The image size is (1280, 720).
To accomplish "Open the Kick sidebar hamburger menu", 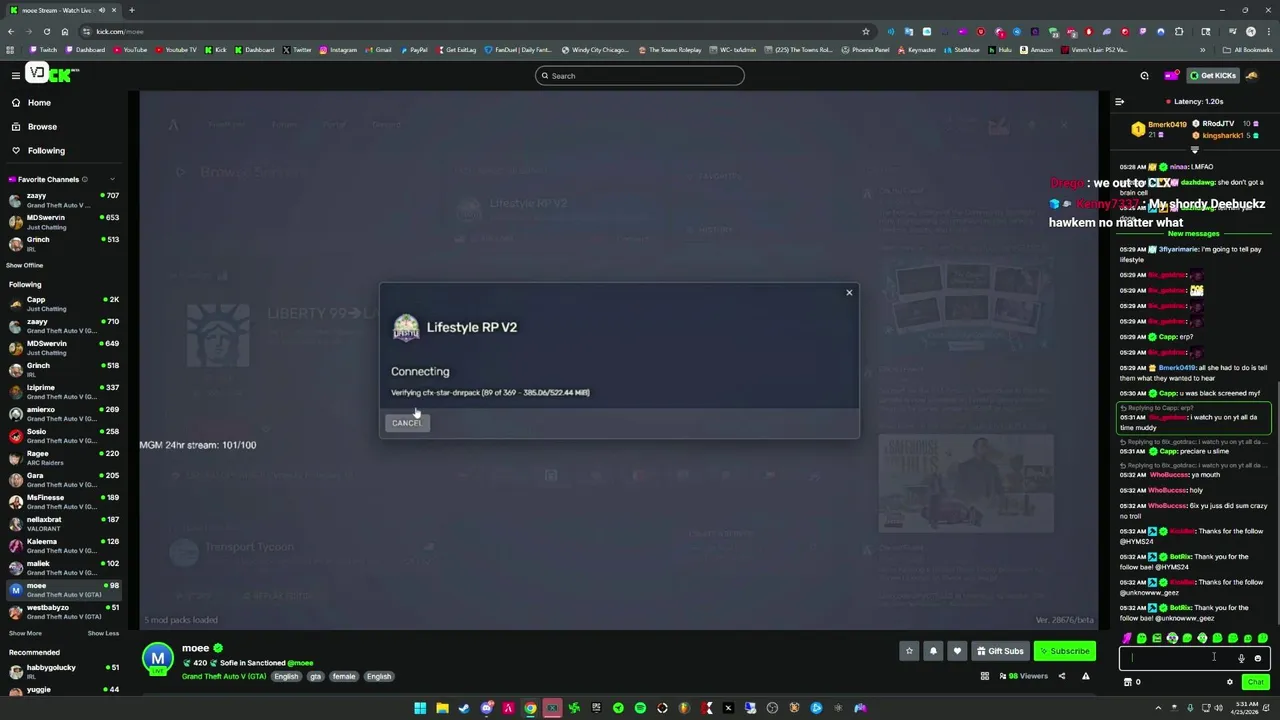I will coord(16,75).
